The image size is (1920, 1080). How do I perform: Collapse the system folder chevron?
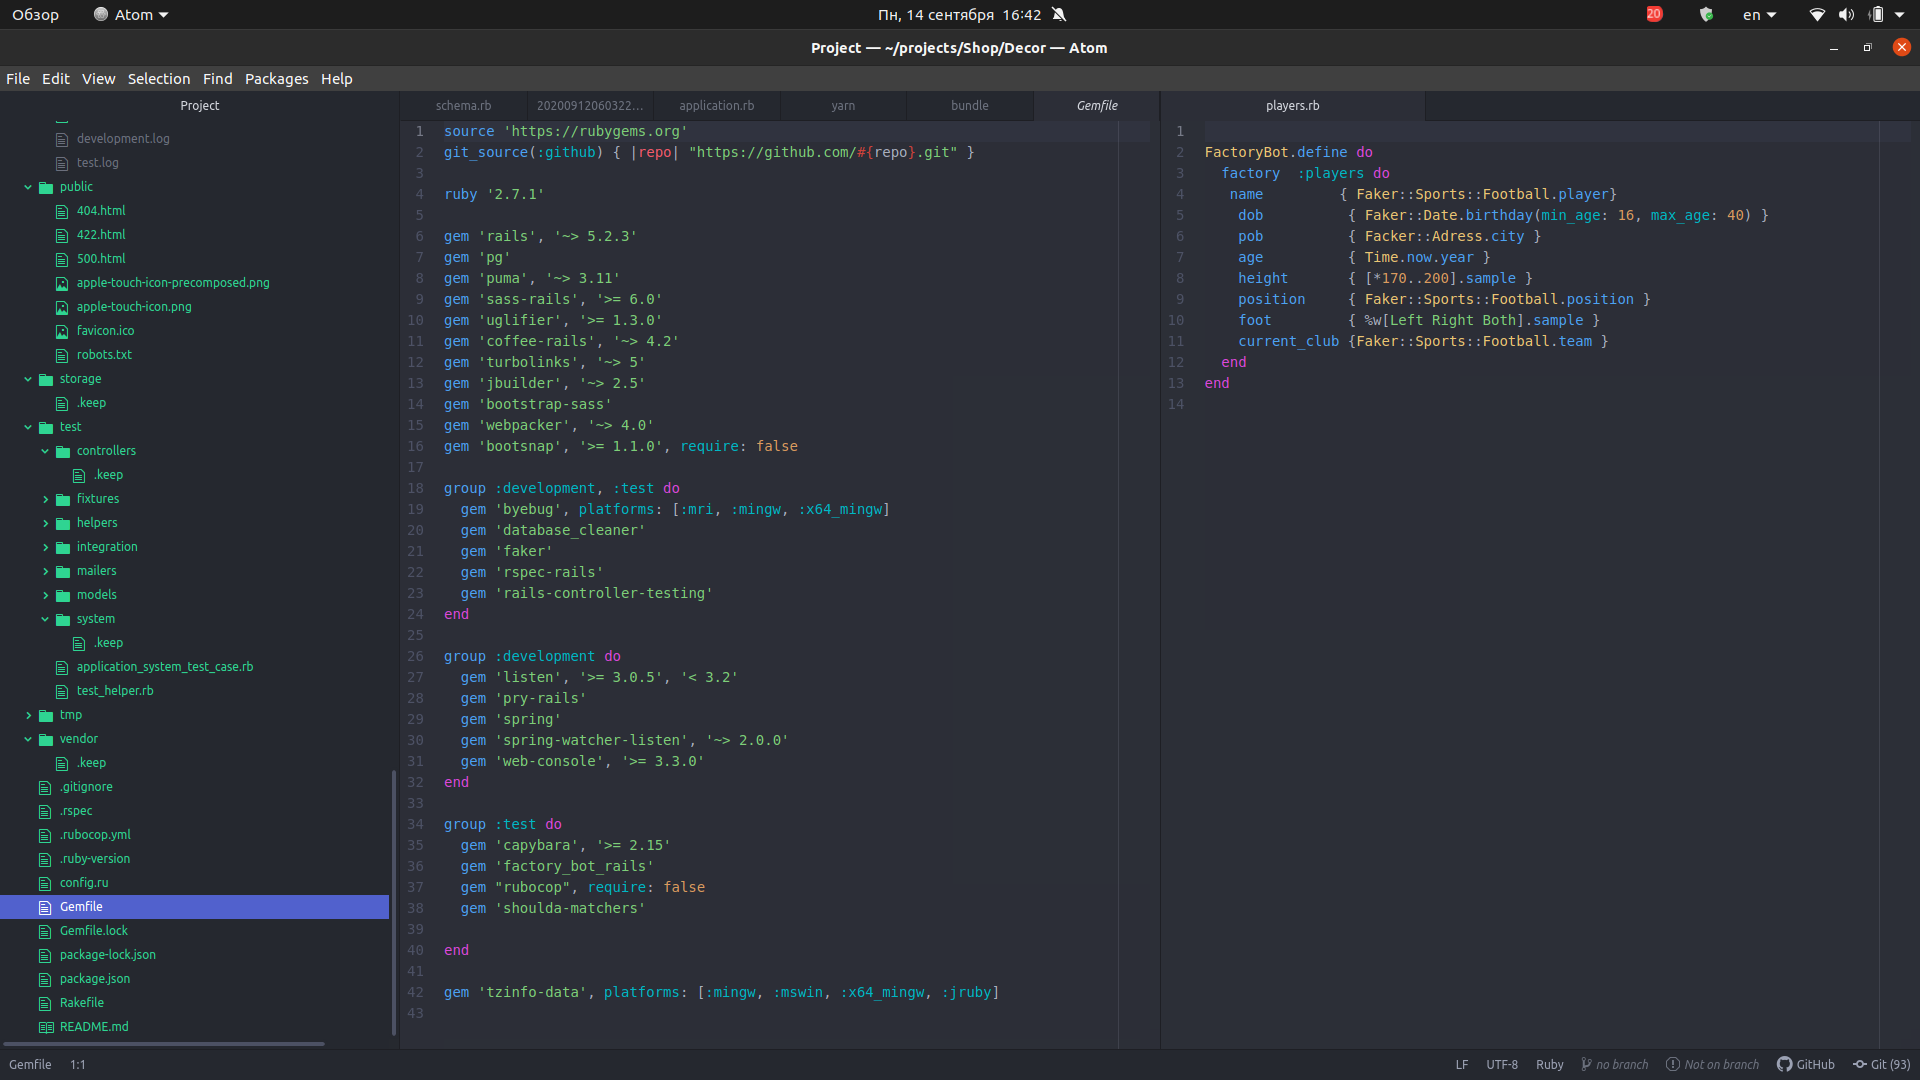pyautogui.click(x=45, y=619)
